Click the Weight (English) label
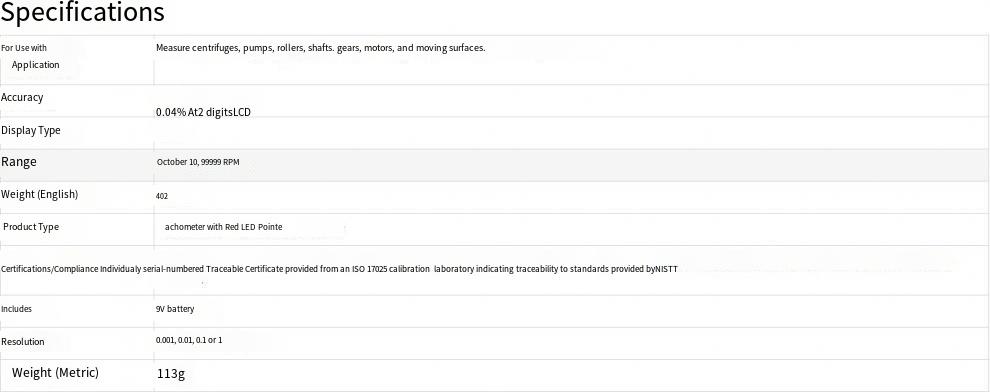This screenshot has width=990, height=392. (40, 194)
